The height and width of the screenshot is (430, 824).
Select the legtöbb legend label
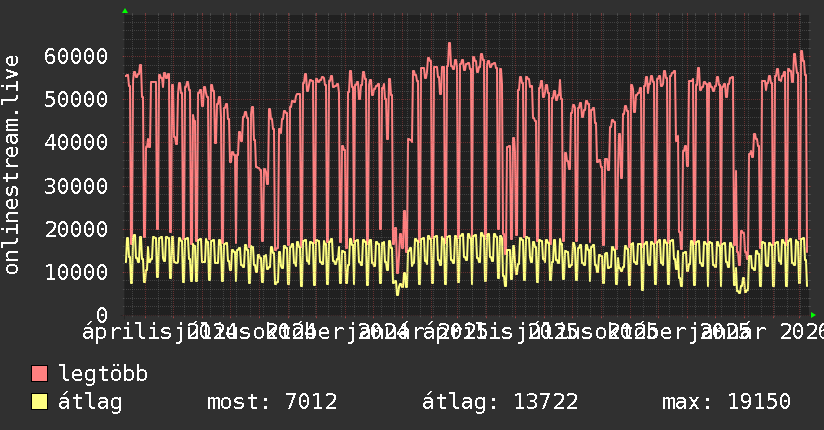coord(103,374)
